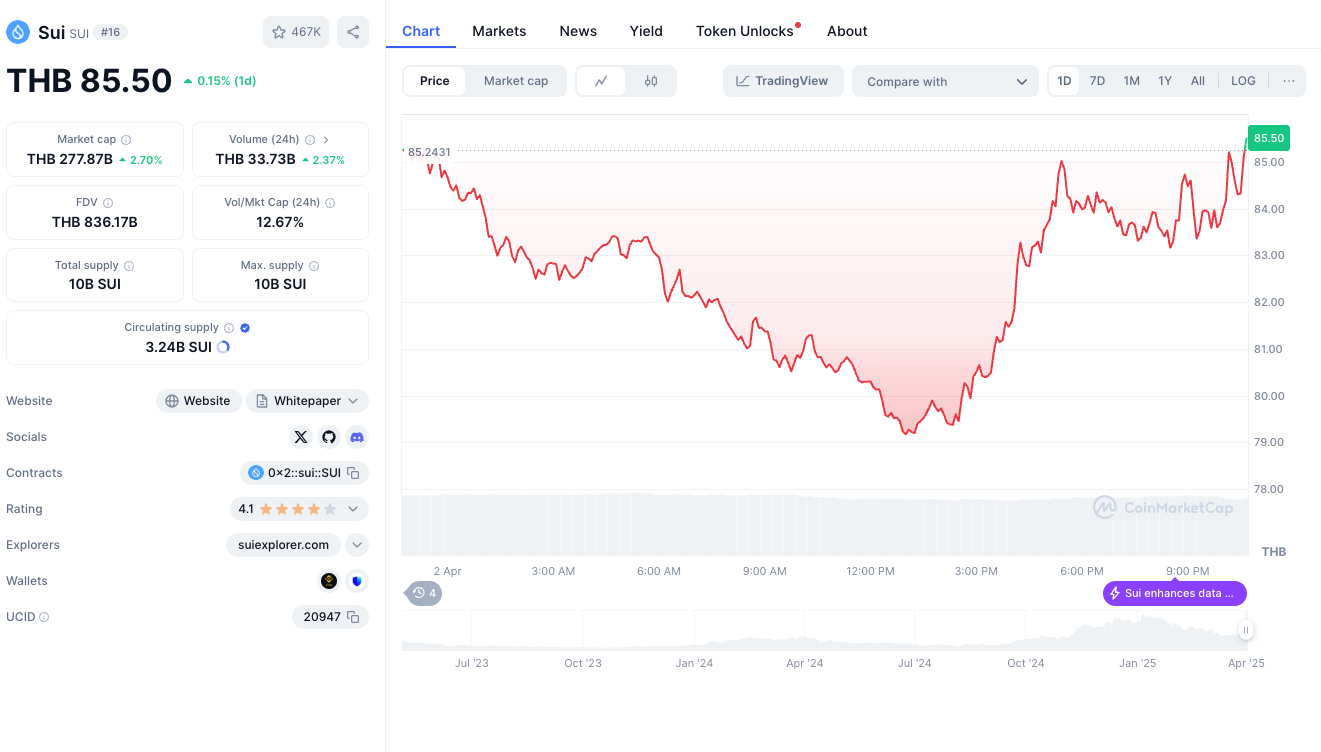Image resolution: width=1321 pixels, height=752 pixels.
Task: Open UCID info icon
Action: [44, 617]
